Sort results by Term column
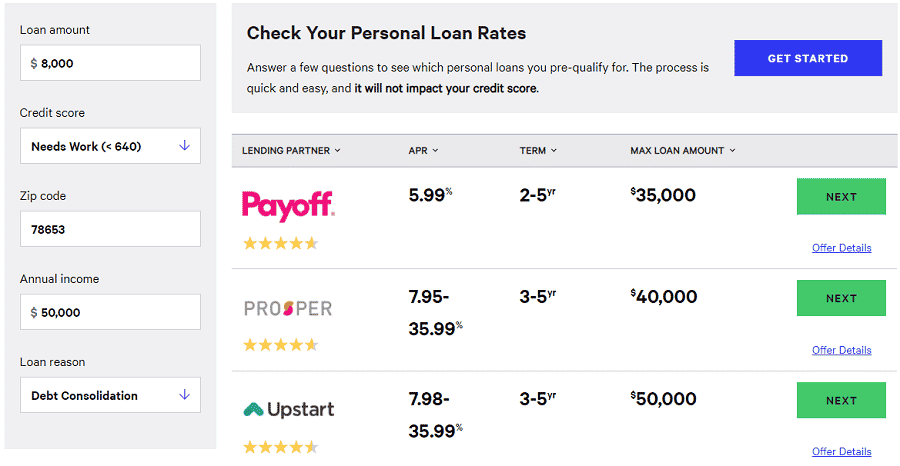The image size is (900, 466). pyautogui.click(x=538, y=150)
